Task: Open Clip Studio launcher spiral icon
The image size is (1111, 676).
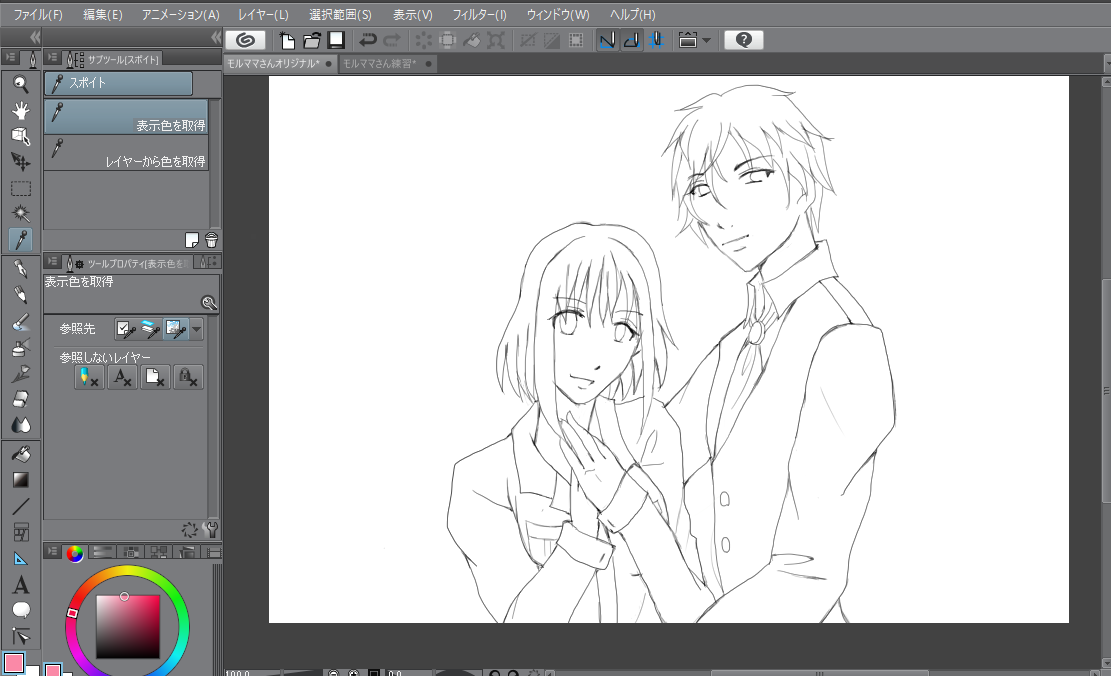Action: 246,40
